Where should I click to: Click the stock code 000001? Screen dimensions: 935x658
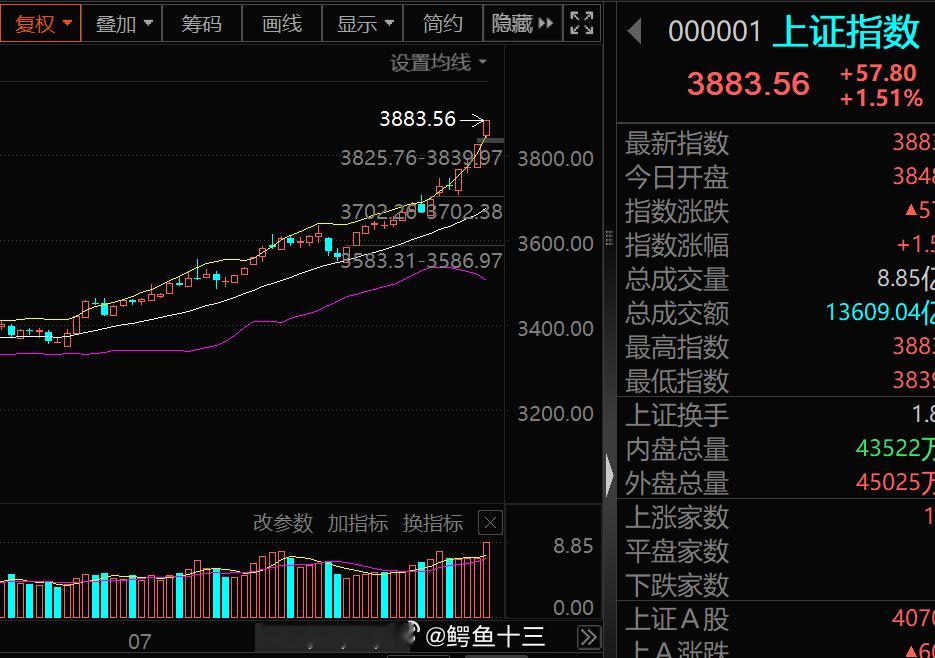tap(714, 32)
